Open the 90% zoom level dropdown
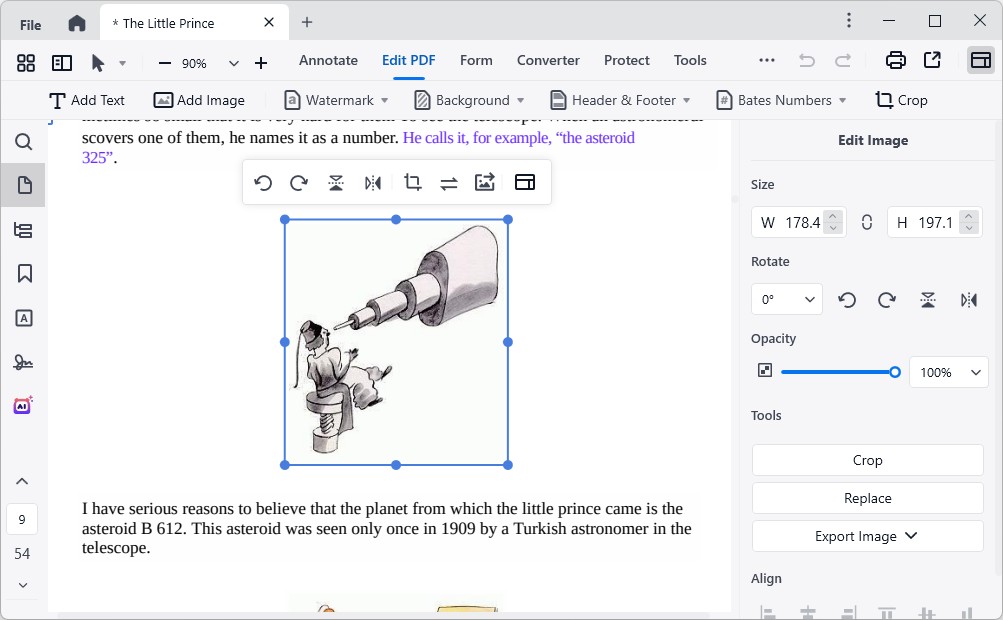Screen dimensions: 1003x620 point(233,63)
